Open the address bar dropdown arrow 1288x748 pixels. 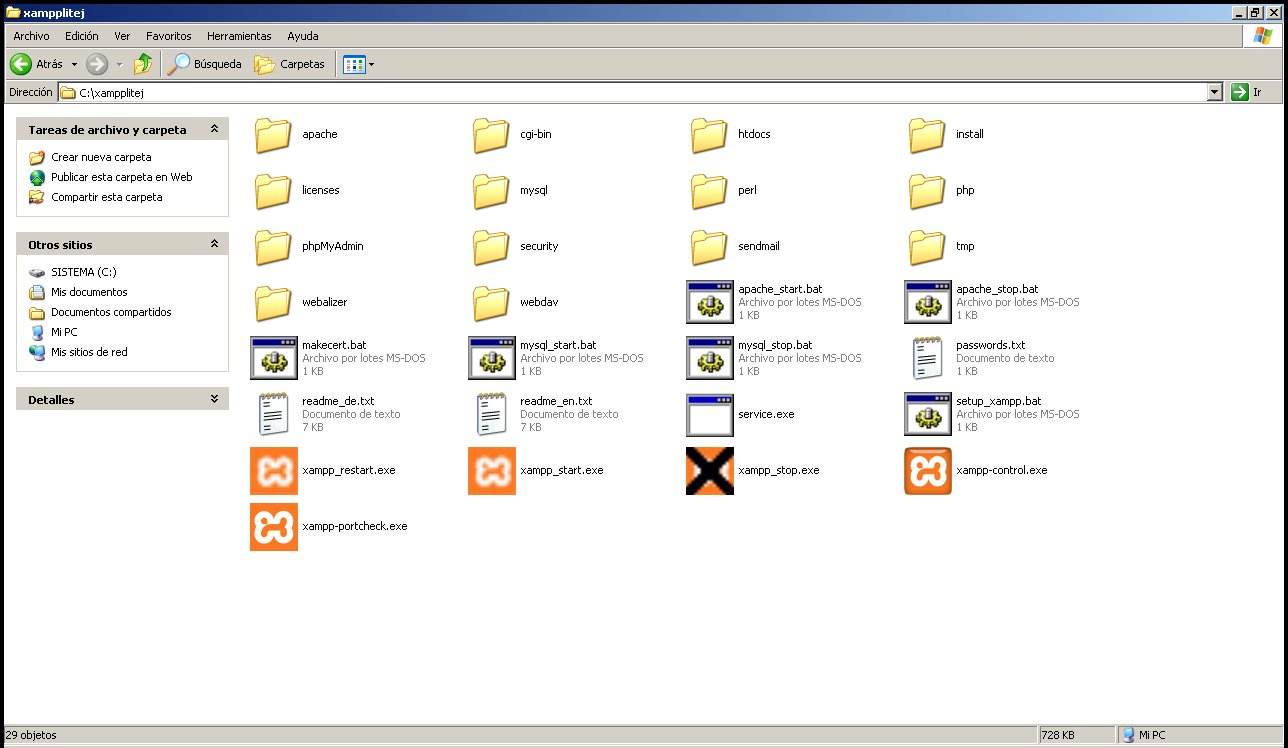tap(1215, 92)
